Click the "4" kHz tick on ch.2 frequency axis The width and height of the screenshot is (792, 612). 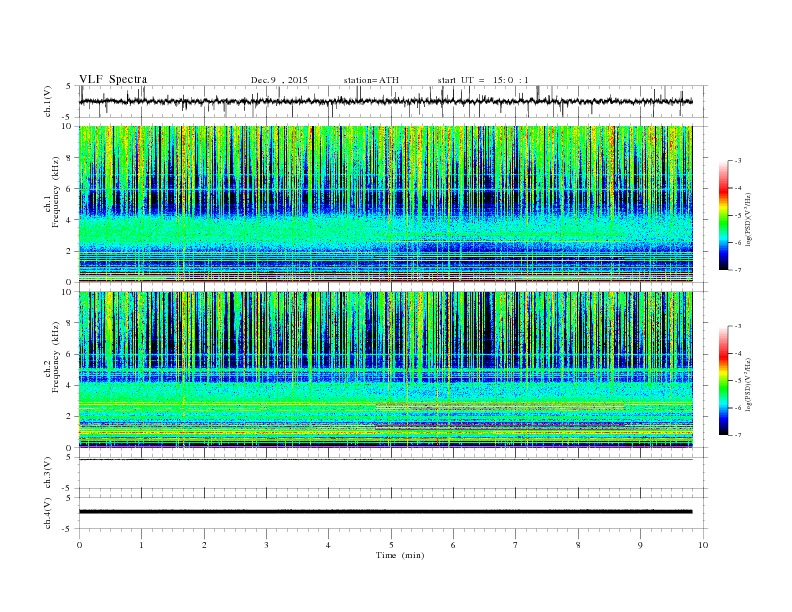point(69,386)
